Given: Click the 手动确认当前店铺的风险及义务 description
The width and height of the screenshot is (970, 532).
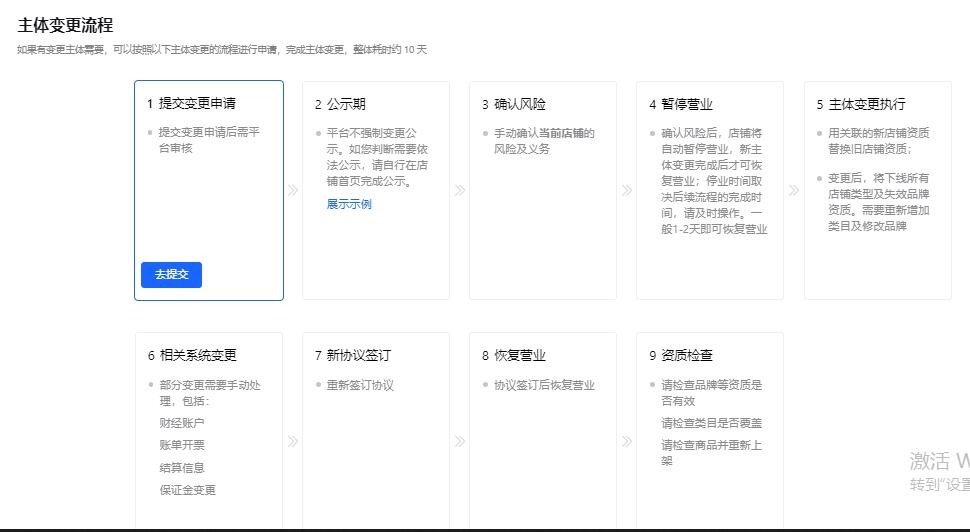Looking at the screenshot, I should [x=544, y=141].
